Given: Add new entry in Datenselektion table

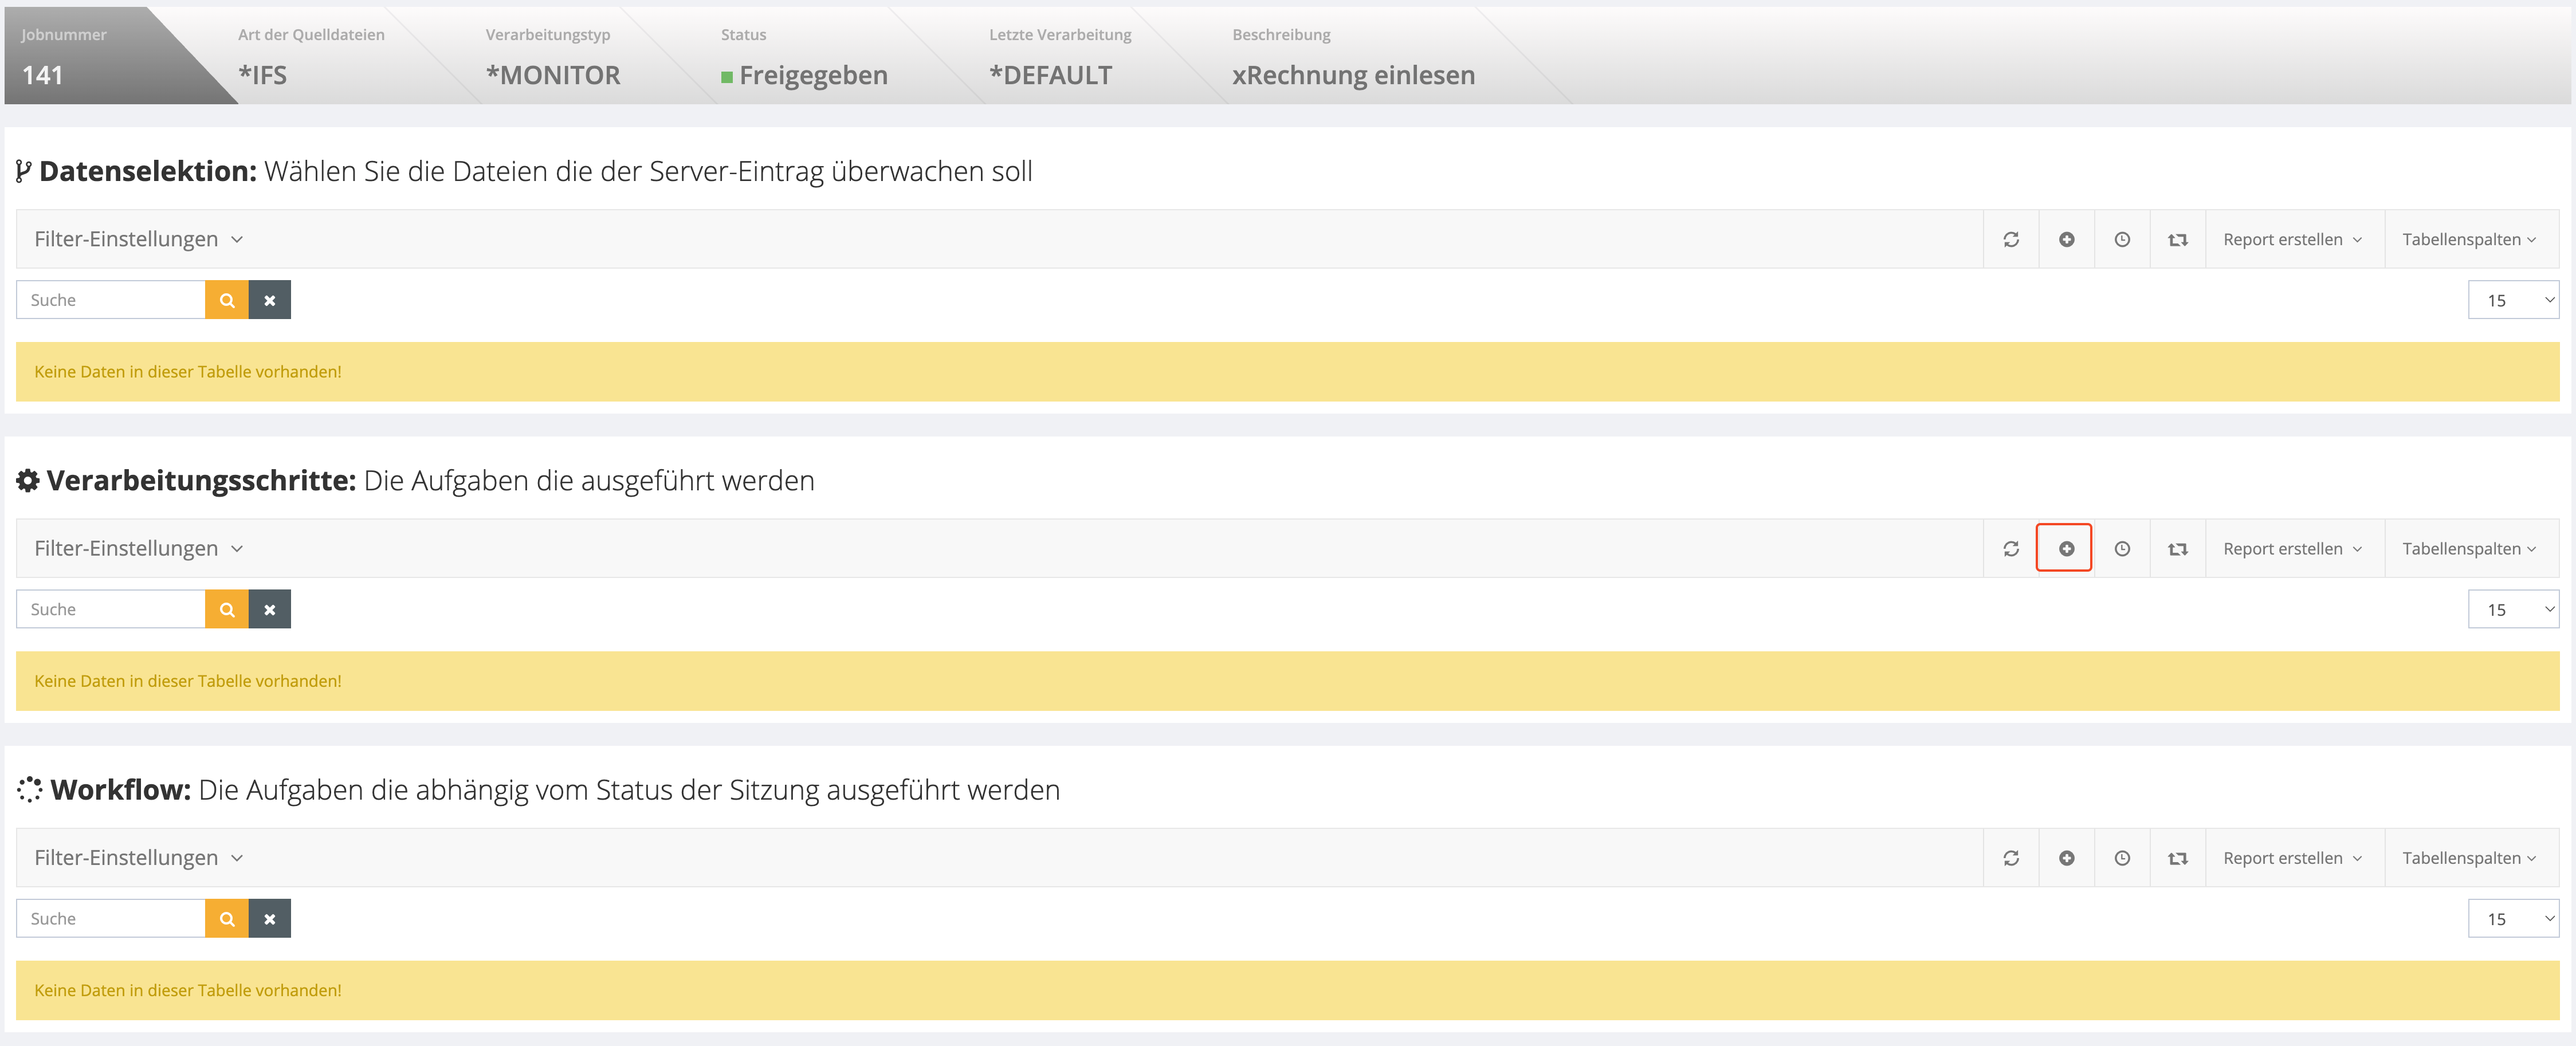Looking at the screenshot, I should tap(2066, 239).
